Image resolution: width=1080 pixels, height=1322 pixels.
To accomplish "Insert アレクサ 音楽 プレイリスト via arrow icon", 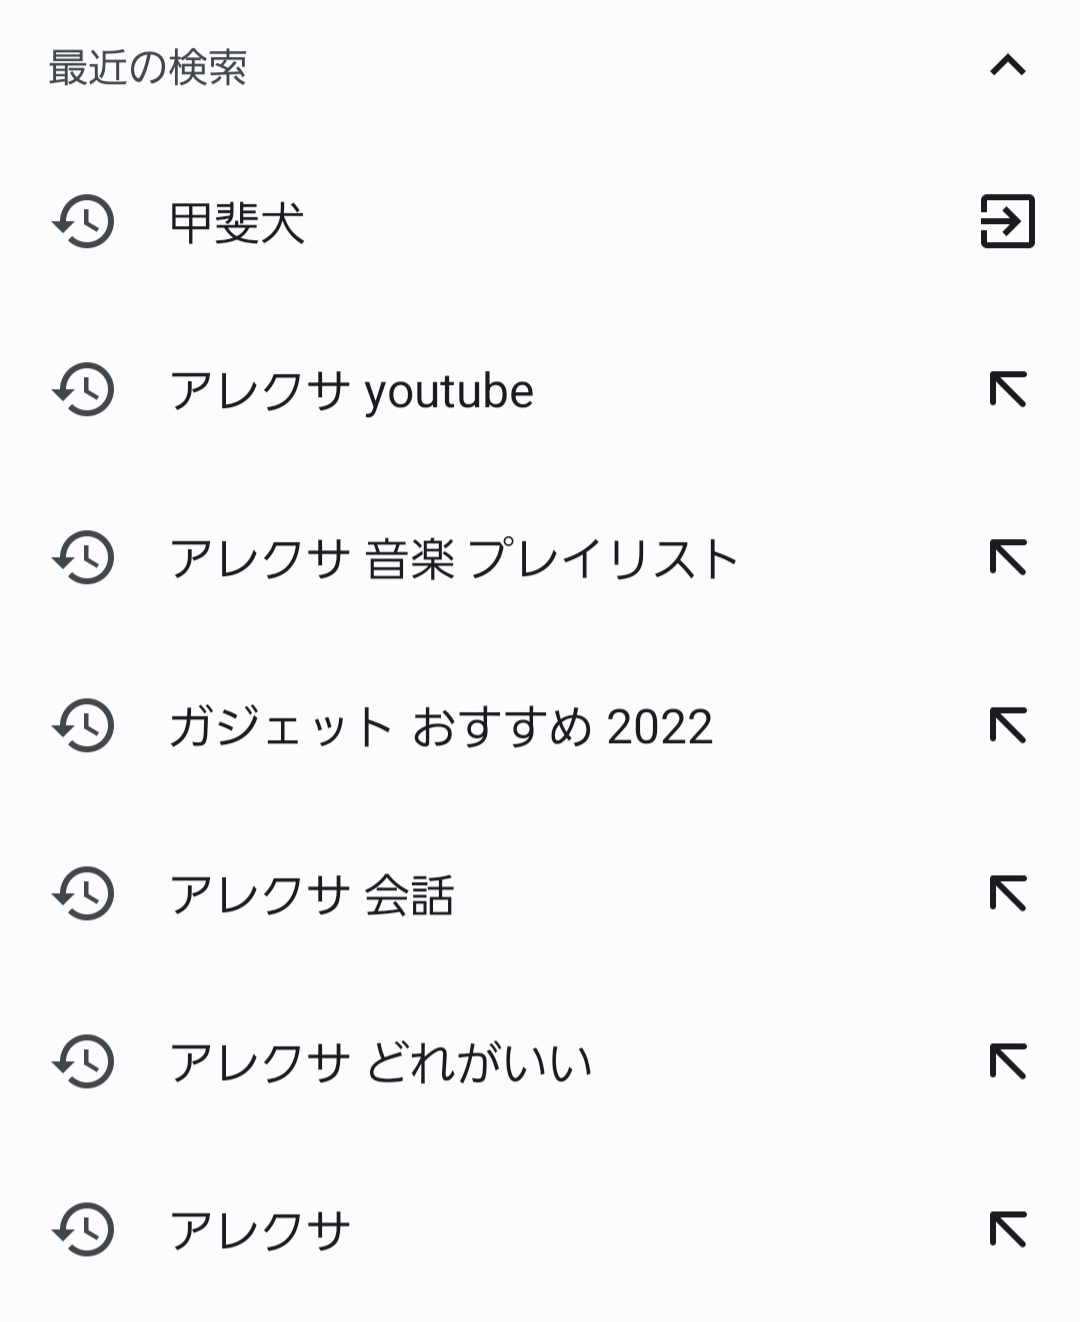I will 1007,557.
